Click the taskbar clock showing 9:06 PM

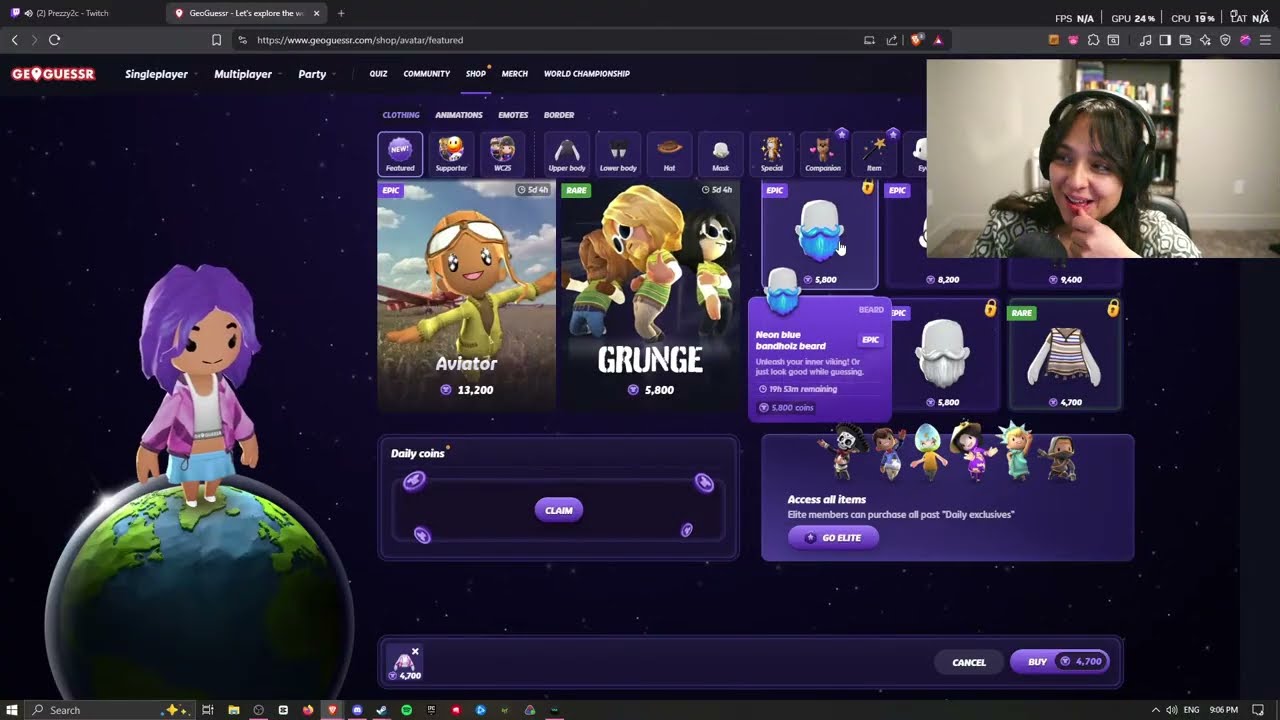coord(1223,710)
